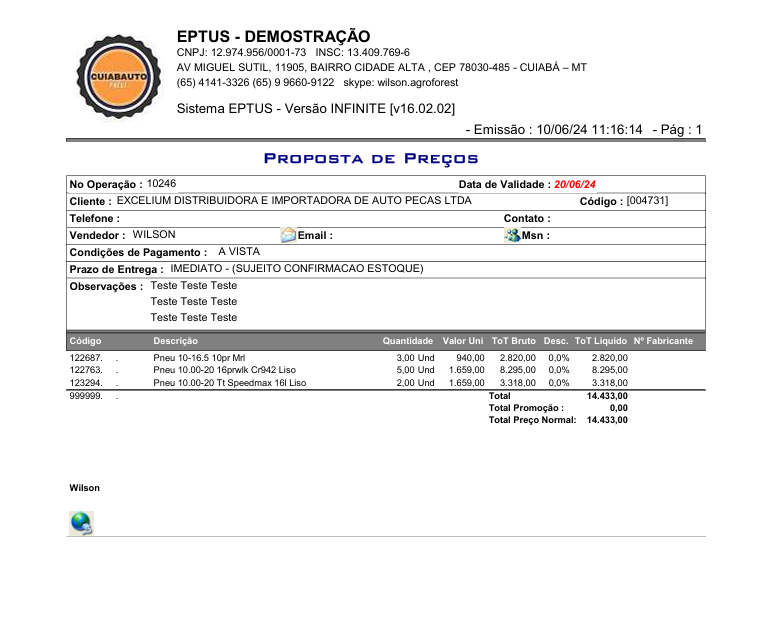Click the Nº Fabricante column header
This screenshot has width=766, height=621.
click(663, 341)
